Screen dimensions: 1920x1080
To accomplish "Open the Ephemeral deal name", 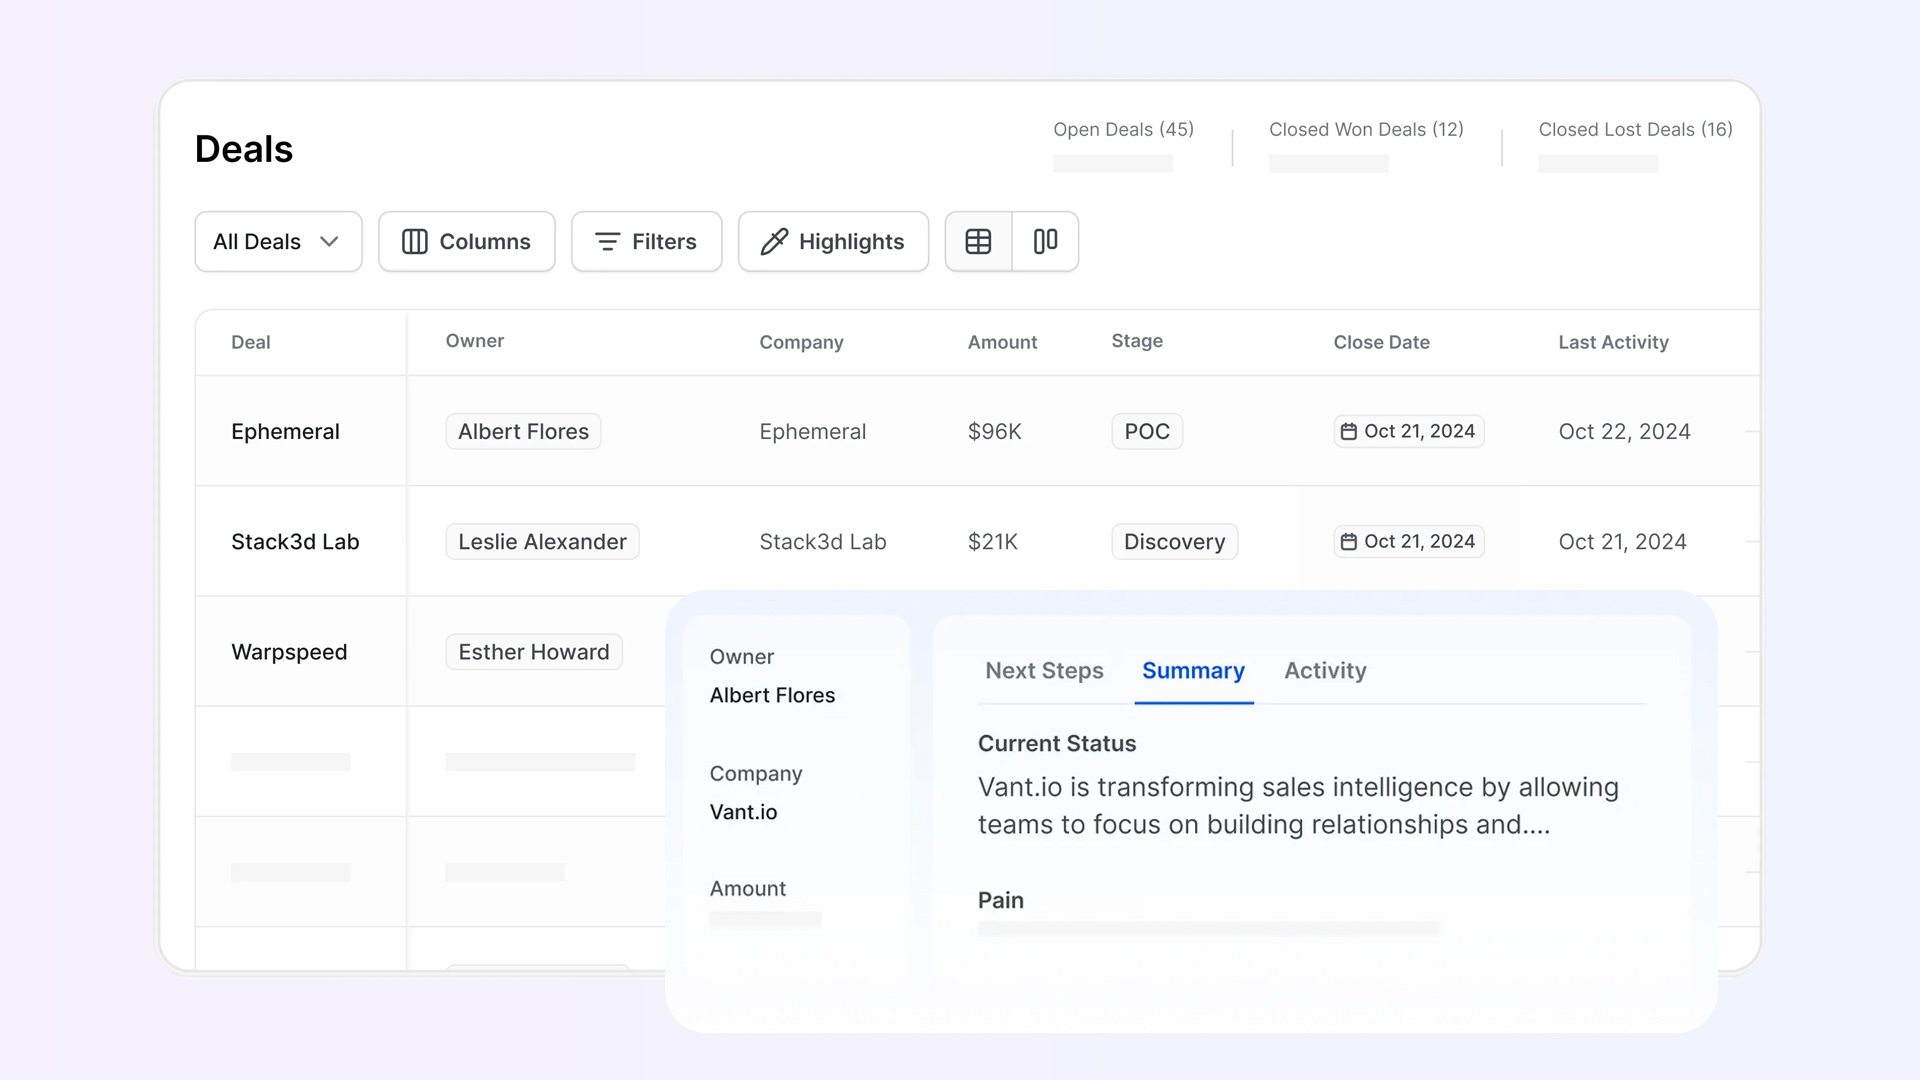I will 285,431.
